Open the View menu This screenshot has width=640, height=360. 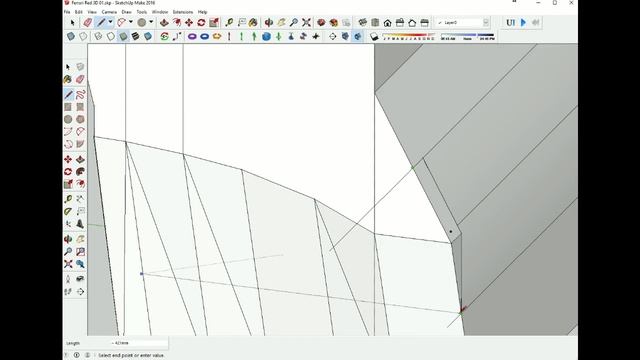(x=92, y=12)
